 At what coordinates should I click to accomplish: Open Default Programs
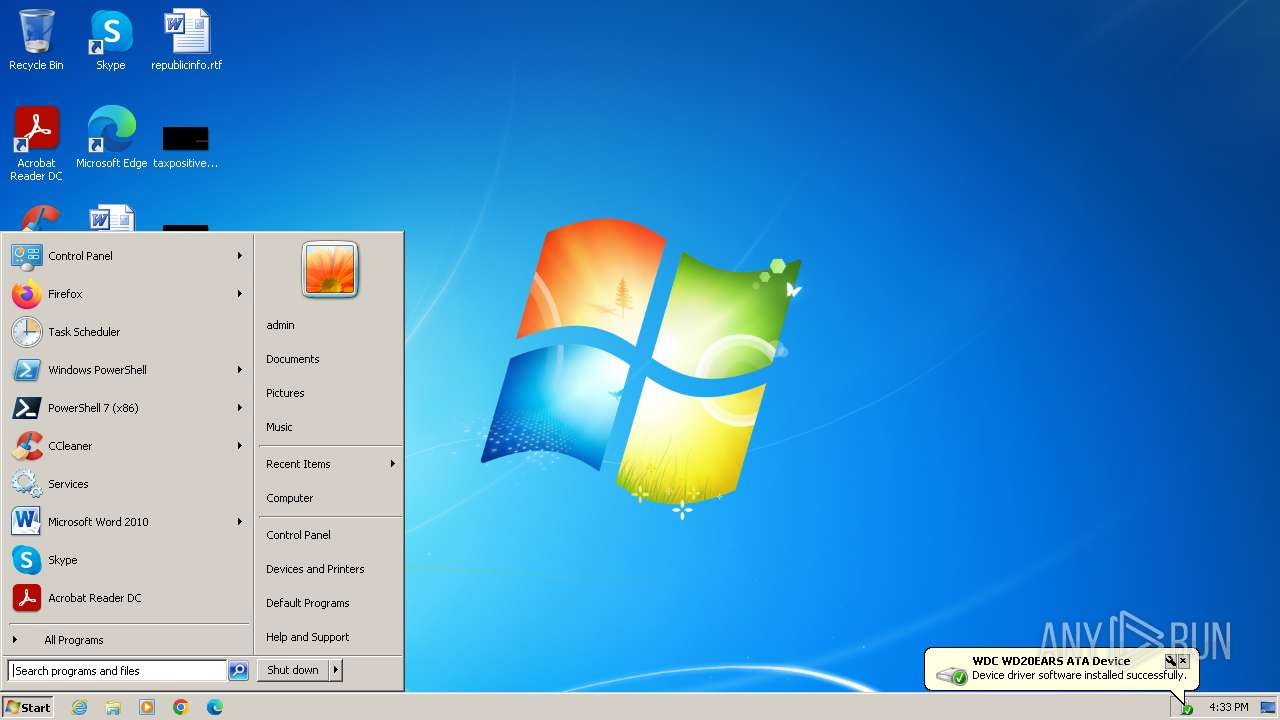point(330,603)
